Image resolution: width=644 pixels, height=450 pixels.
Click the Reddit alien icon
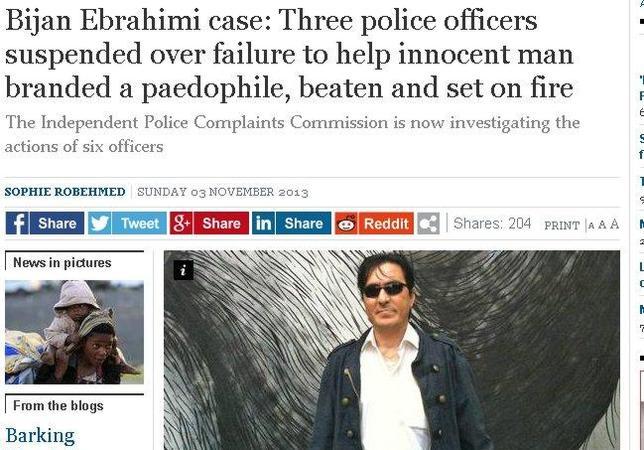346,223
